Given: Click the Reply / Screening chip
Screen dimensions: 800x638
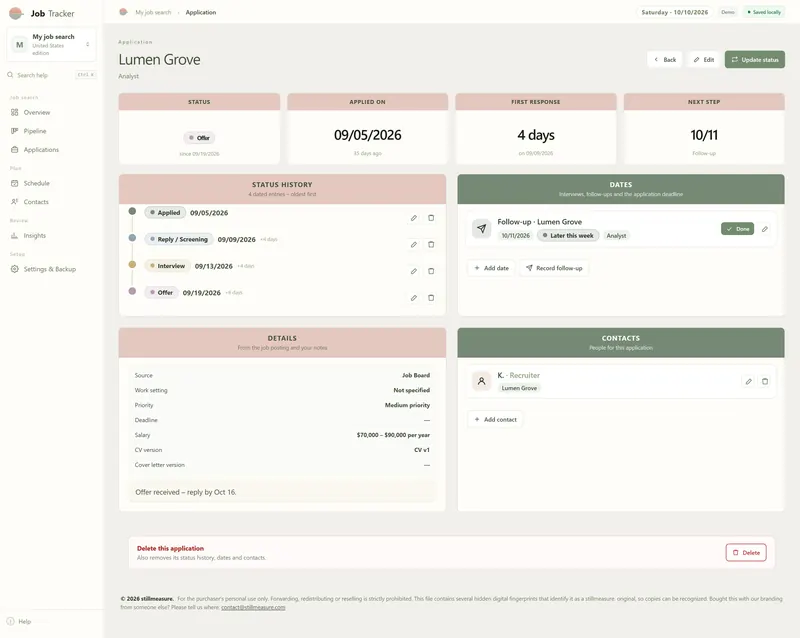Looking at the screenshot, I should point(179,239).
